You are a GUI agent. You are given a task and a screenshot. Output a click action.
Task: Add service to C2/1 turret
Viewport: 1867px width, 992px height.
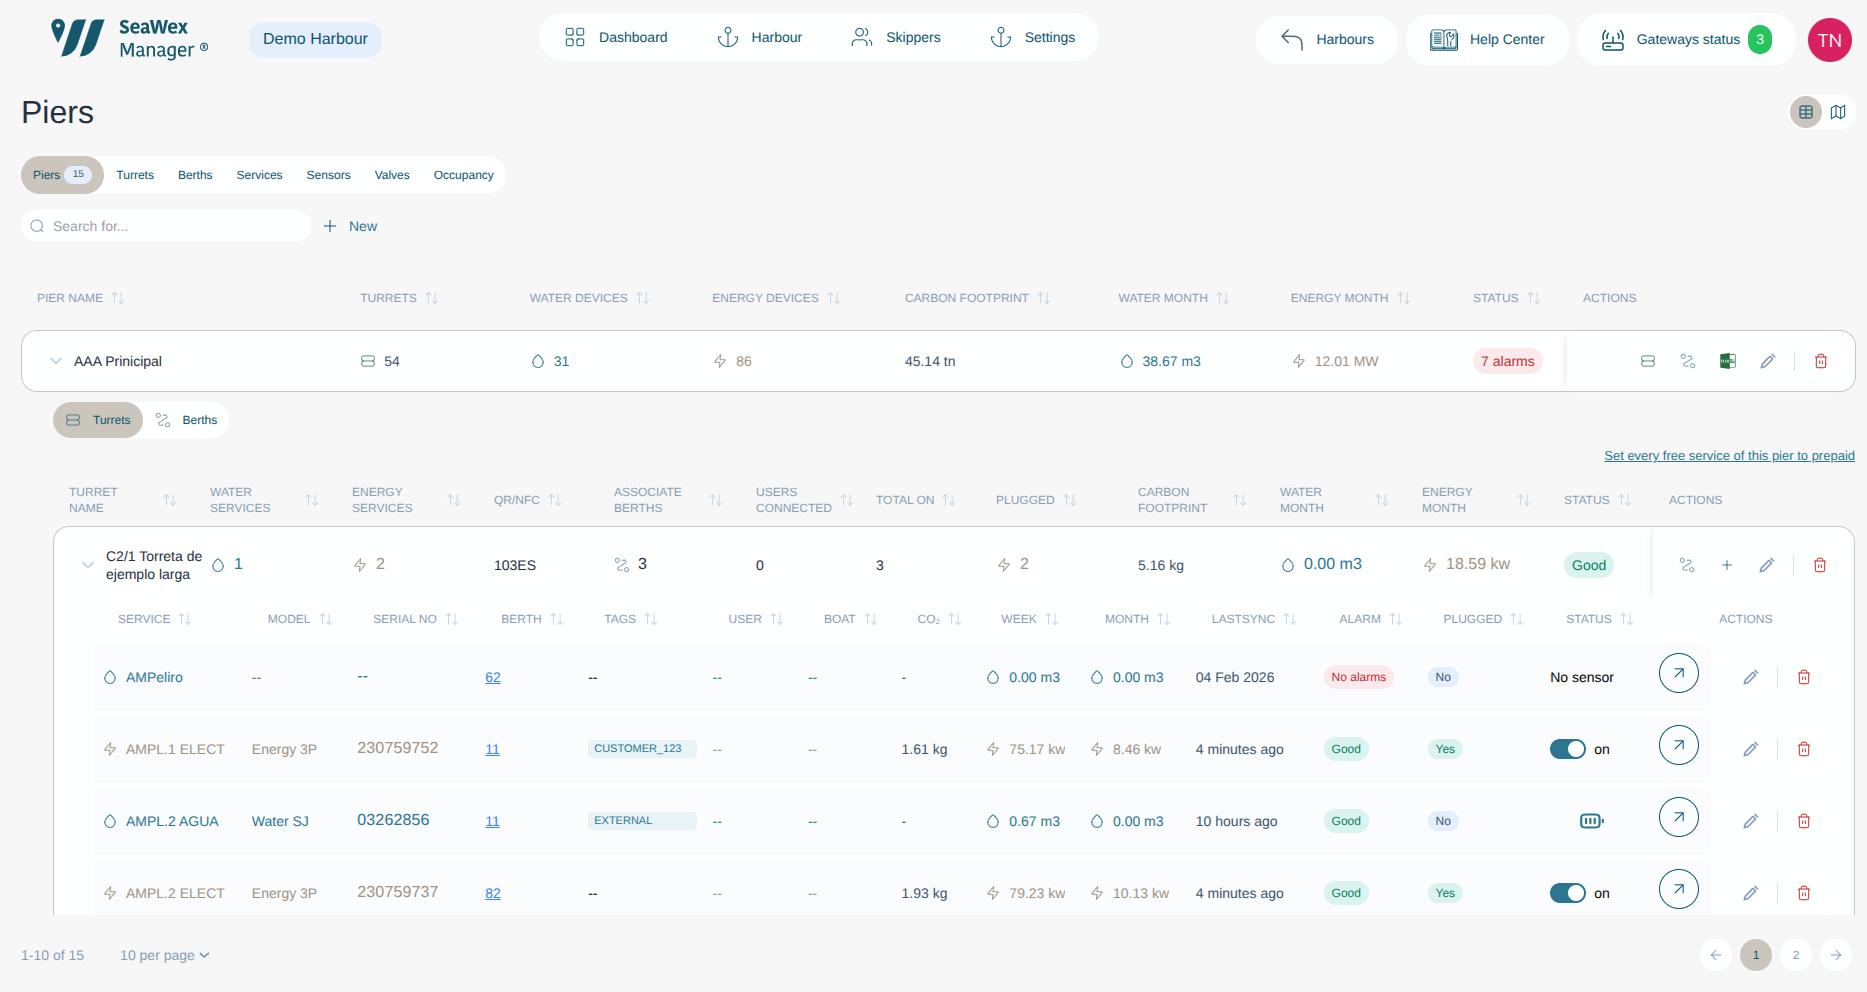(1727, 565)
